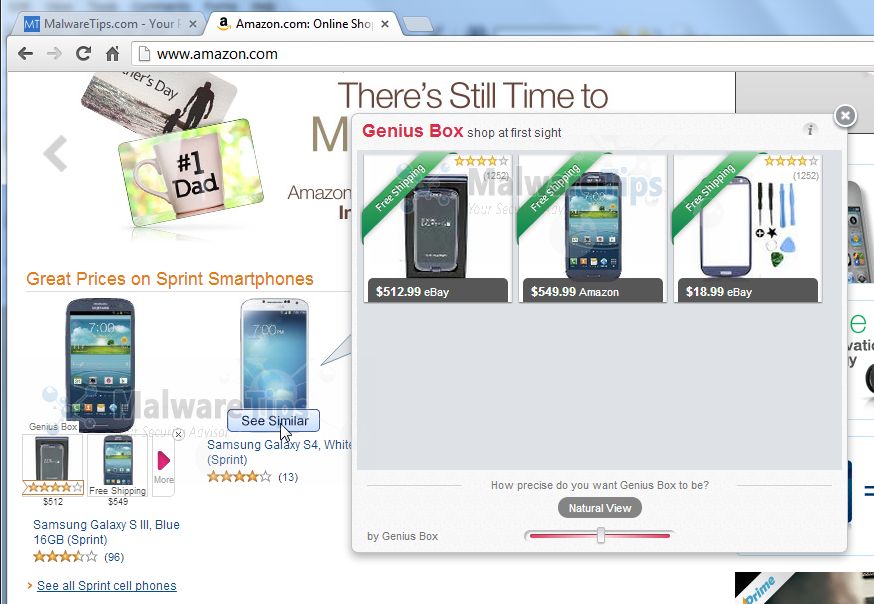The height and width of the screenshot is (604, 874).
Task: Switch to the MalwareTips.com tab
Action: 109,24
